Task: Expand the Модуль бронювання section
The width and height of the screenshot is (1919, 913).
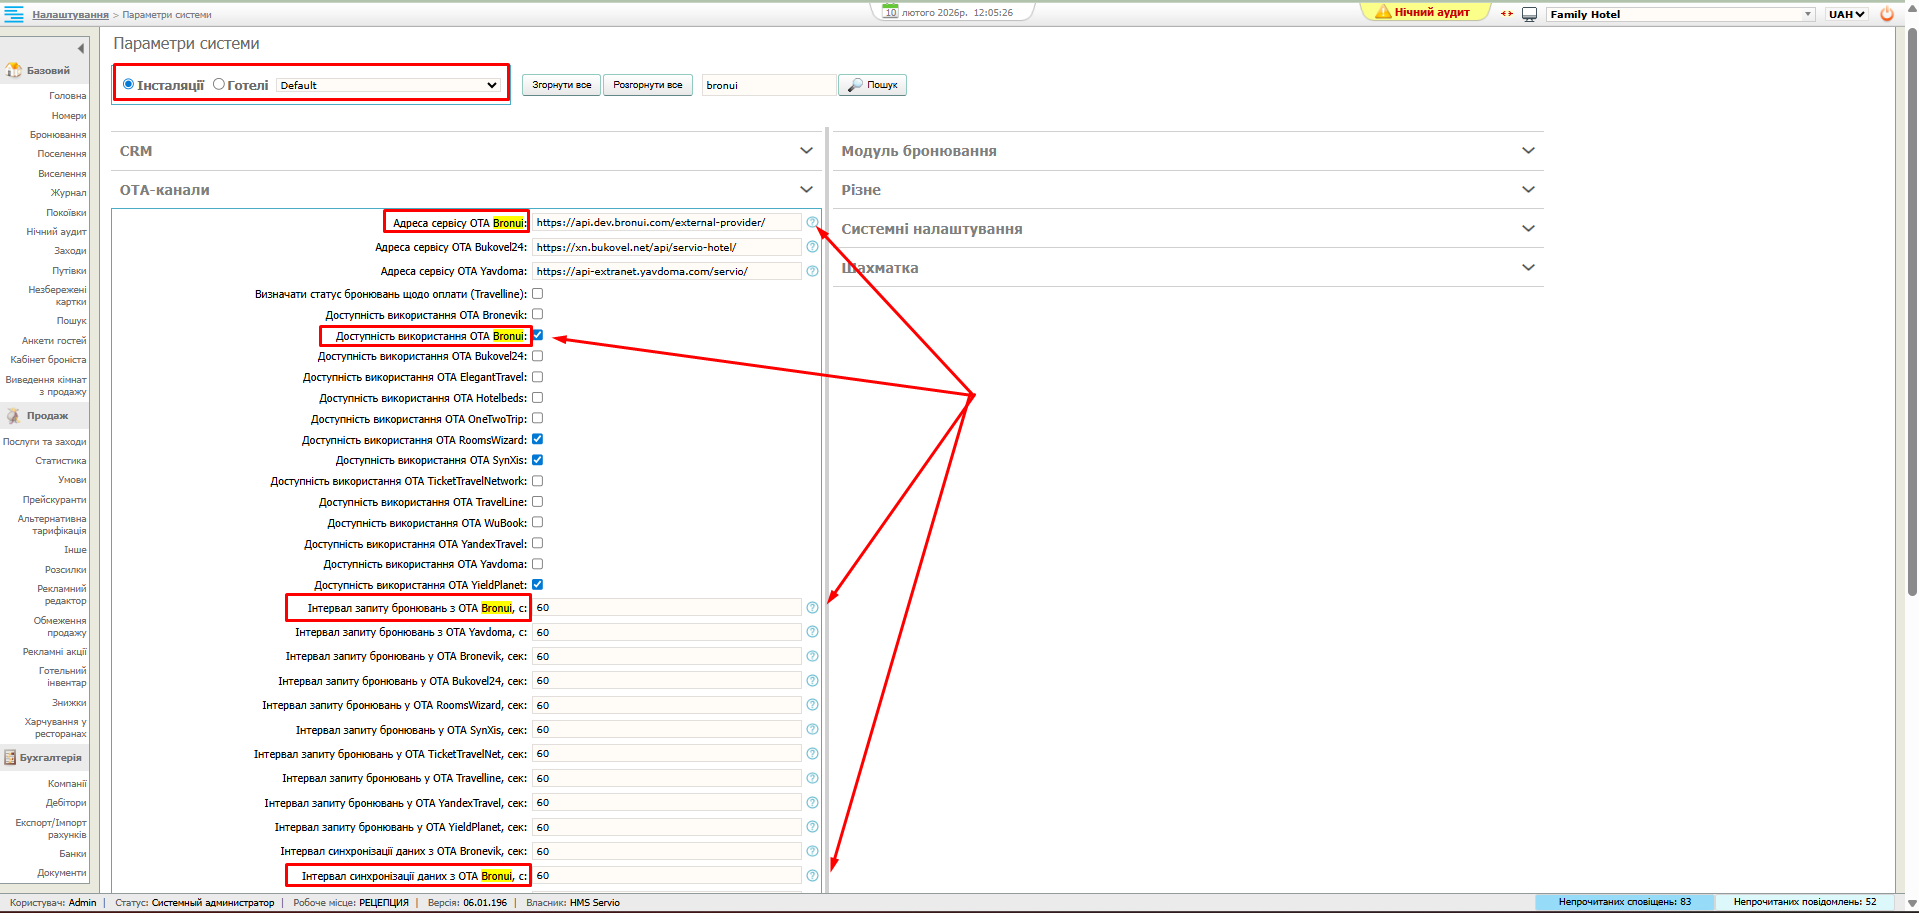Action: (x=1187, y=151)
